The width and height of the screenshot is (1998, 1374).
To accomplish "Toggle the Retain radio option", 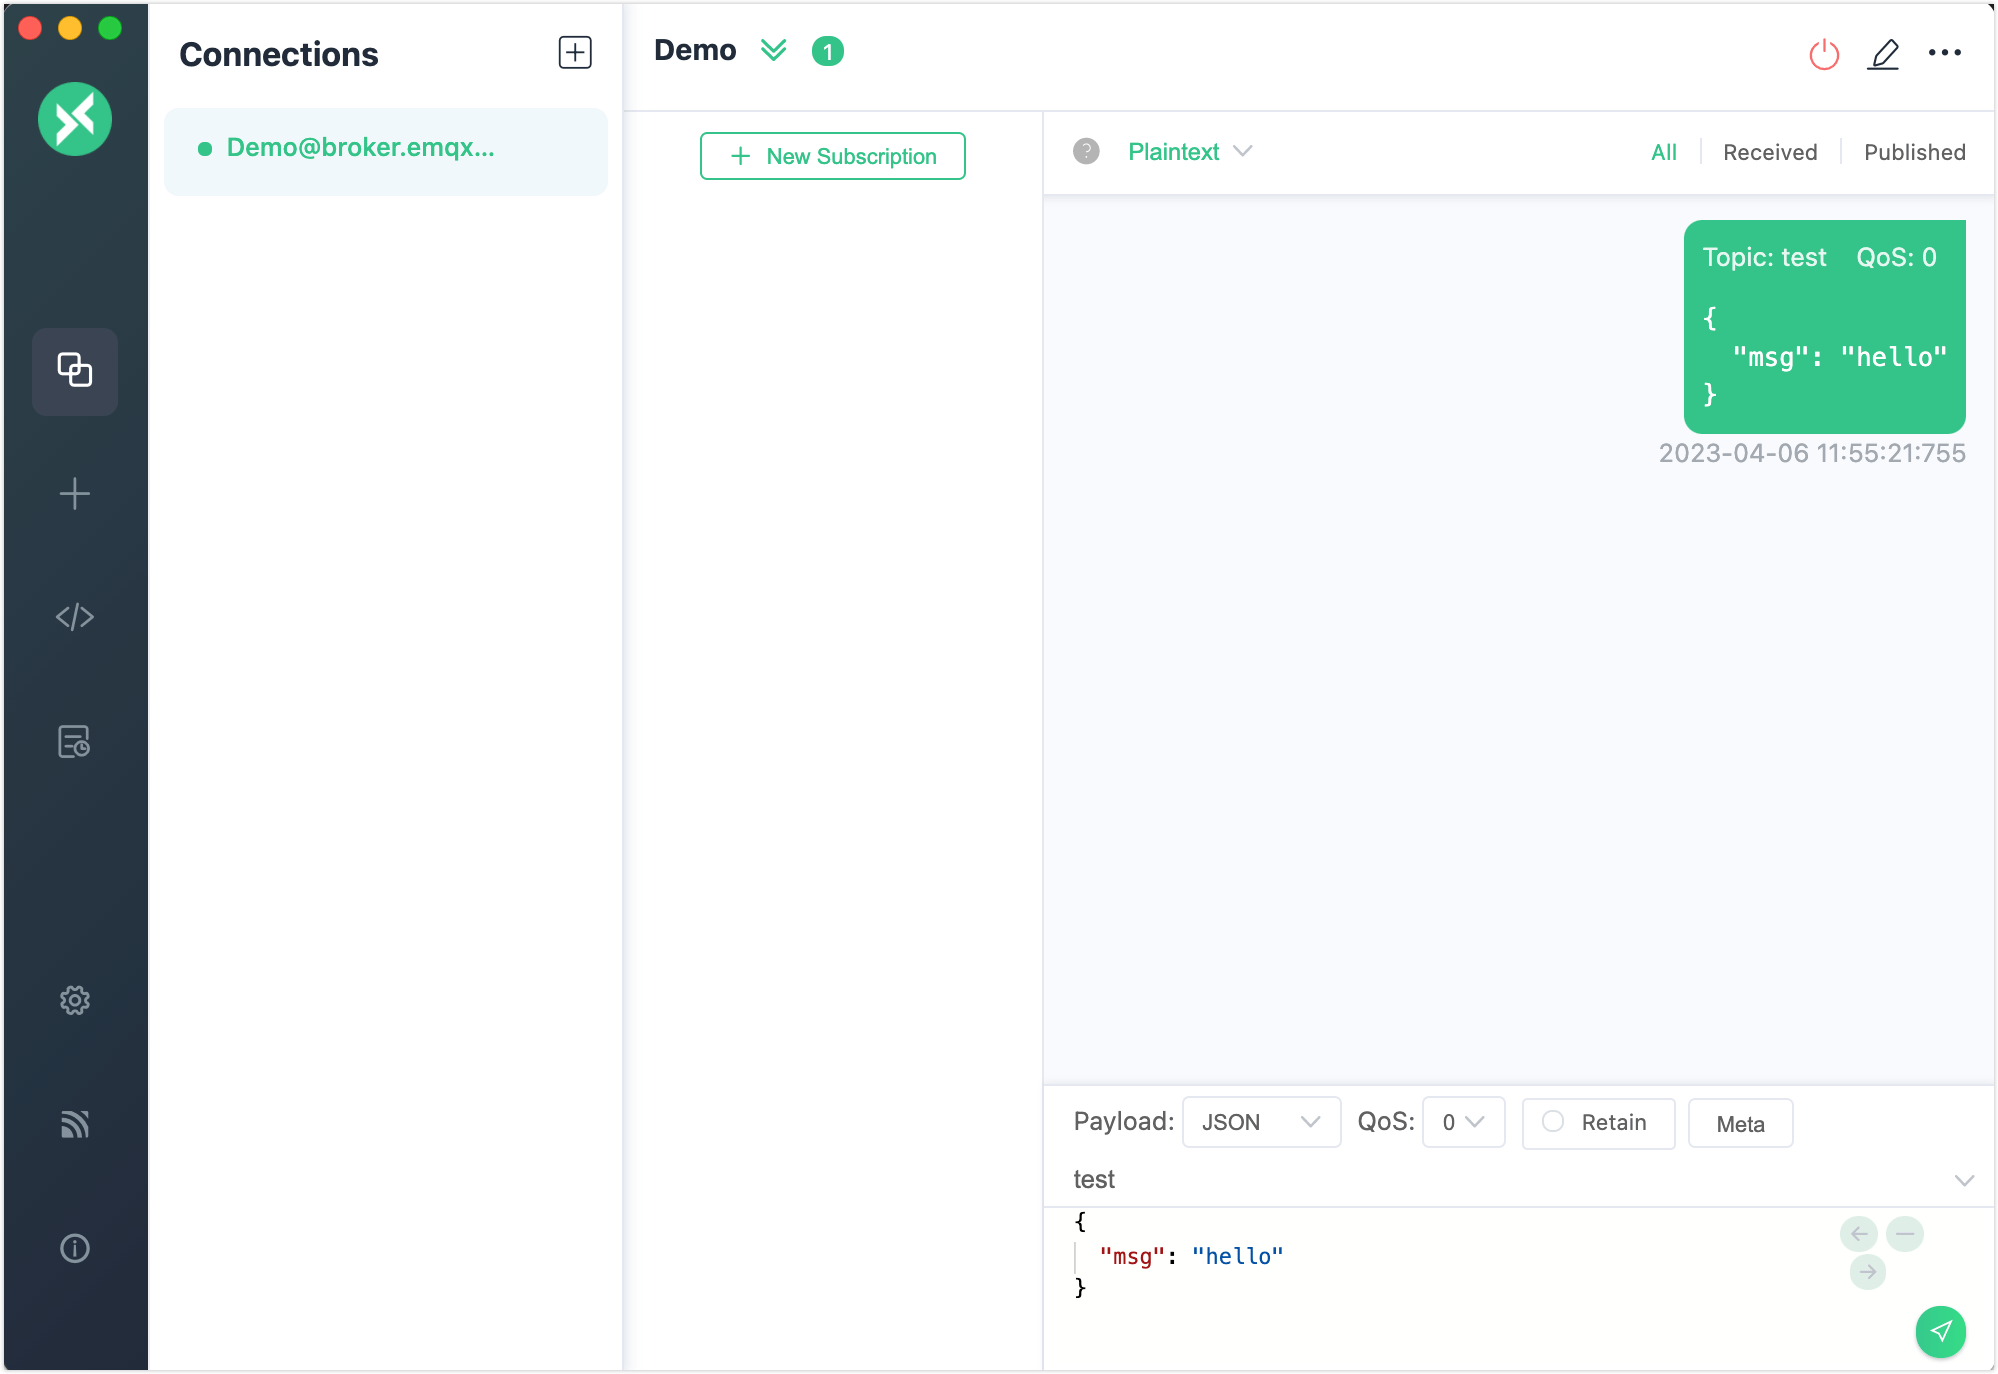I will 1553,1122.
